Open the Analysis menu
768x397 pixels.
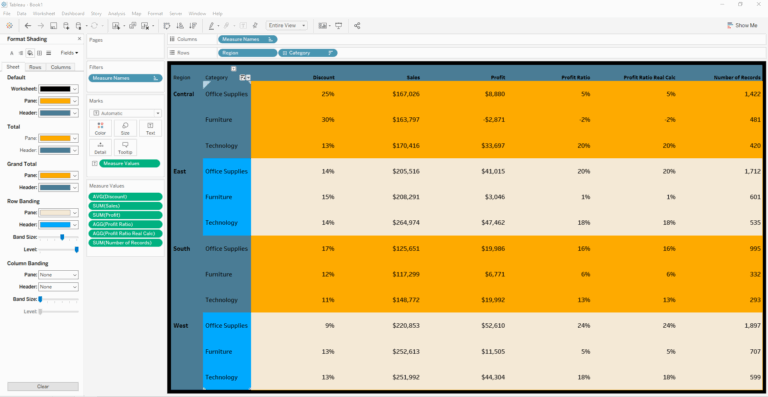coord(117,13)
